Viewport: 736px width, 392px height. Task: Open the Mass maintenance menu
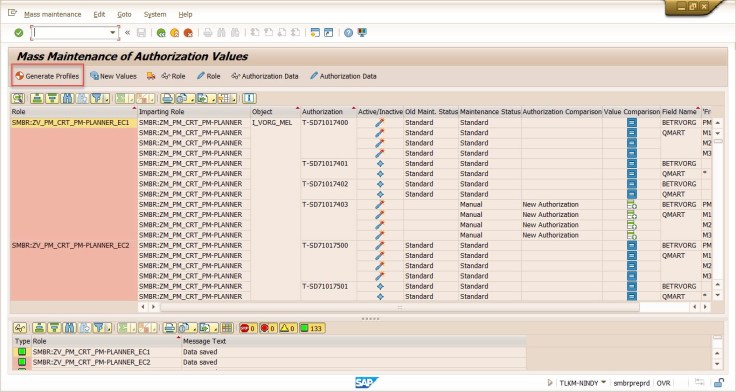pyautogui.click(x=53, y=15)
